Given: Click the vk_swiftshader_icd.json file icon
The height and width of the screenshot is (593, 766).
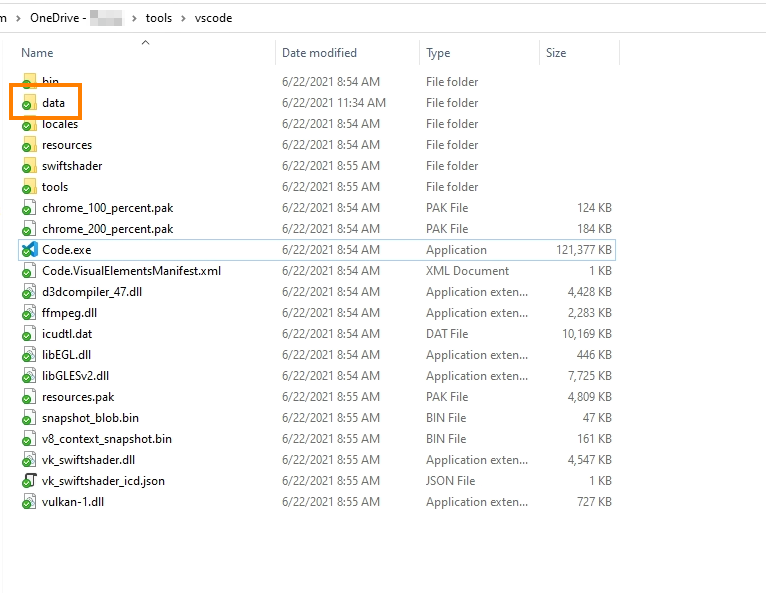Looking at the screenshot, I should pyautogui.click(x=29, y=481).
